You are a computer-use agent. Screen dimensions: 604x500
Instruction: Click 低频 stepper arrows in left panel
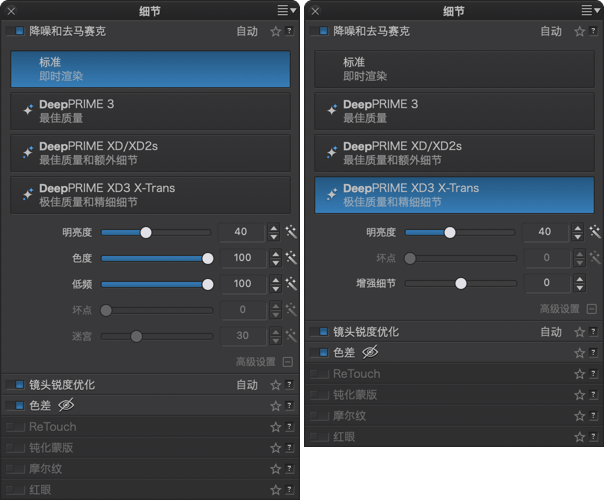[x=275, y=284]
